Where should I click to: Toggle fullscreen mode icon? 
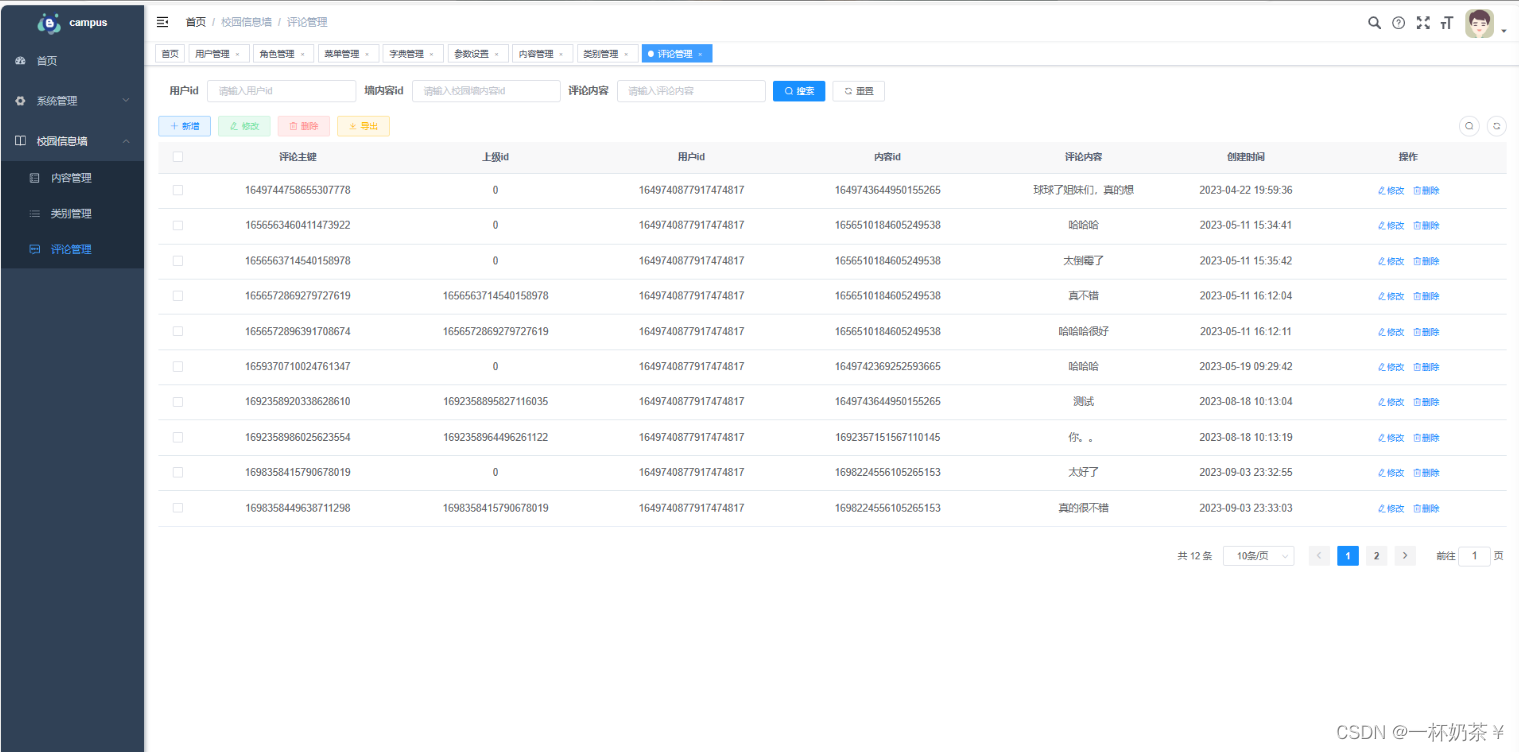pyautogui.click(x=1423, y=22)
